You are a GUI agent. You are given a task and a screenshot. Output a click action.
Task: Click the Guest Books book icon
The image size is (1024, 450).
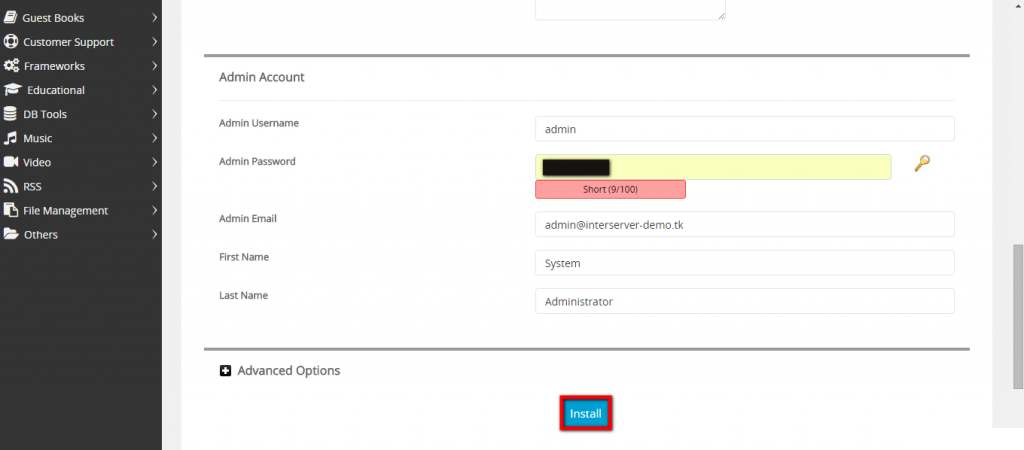(10, 18)
